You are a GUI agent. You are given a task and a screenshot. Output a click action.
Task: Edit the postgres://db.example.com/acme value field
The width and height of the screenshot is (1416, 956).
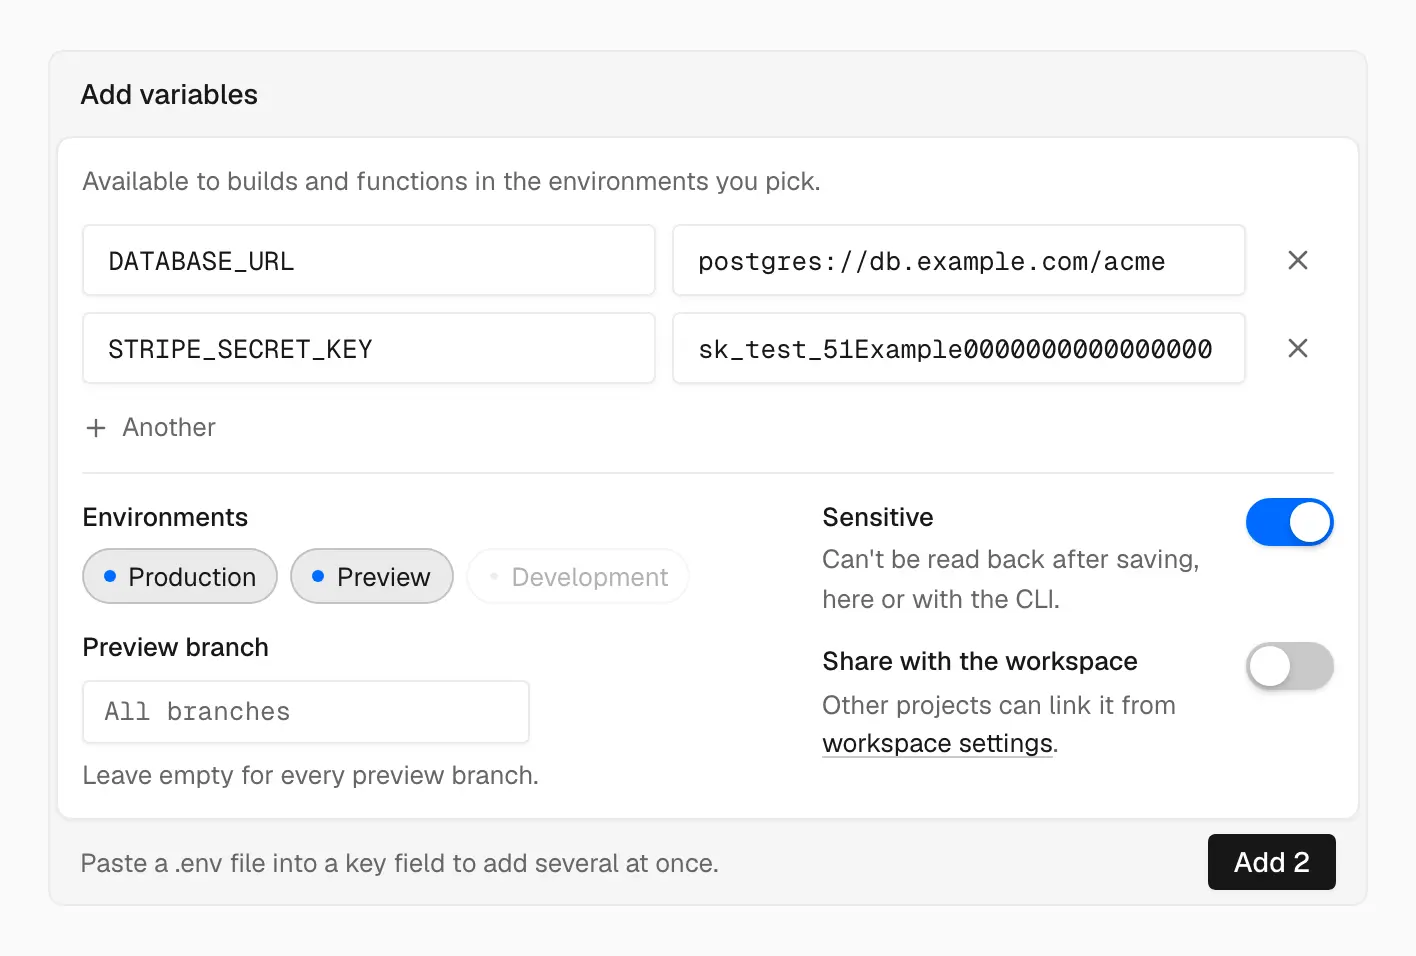coord(959,260)
